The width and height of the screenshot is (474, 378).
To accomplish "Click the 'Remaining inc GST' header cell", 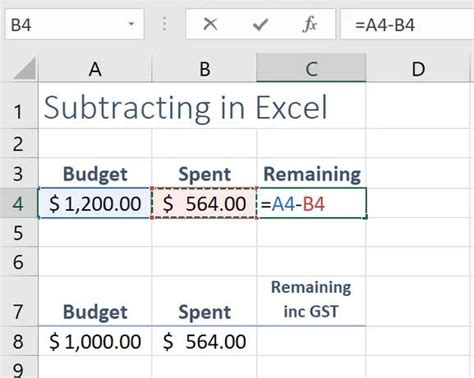I will tap(311, 301).
